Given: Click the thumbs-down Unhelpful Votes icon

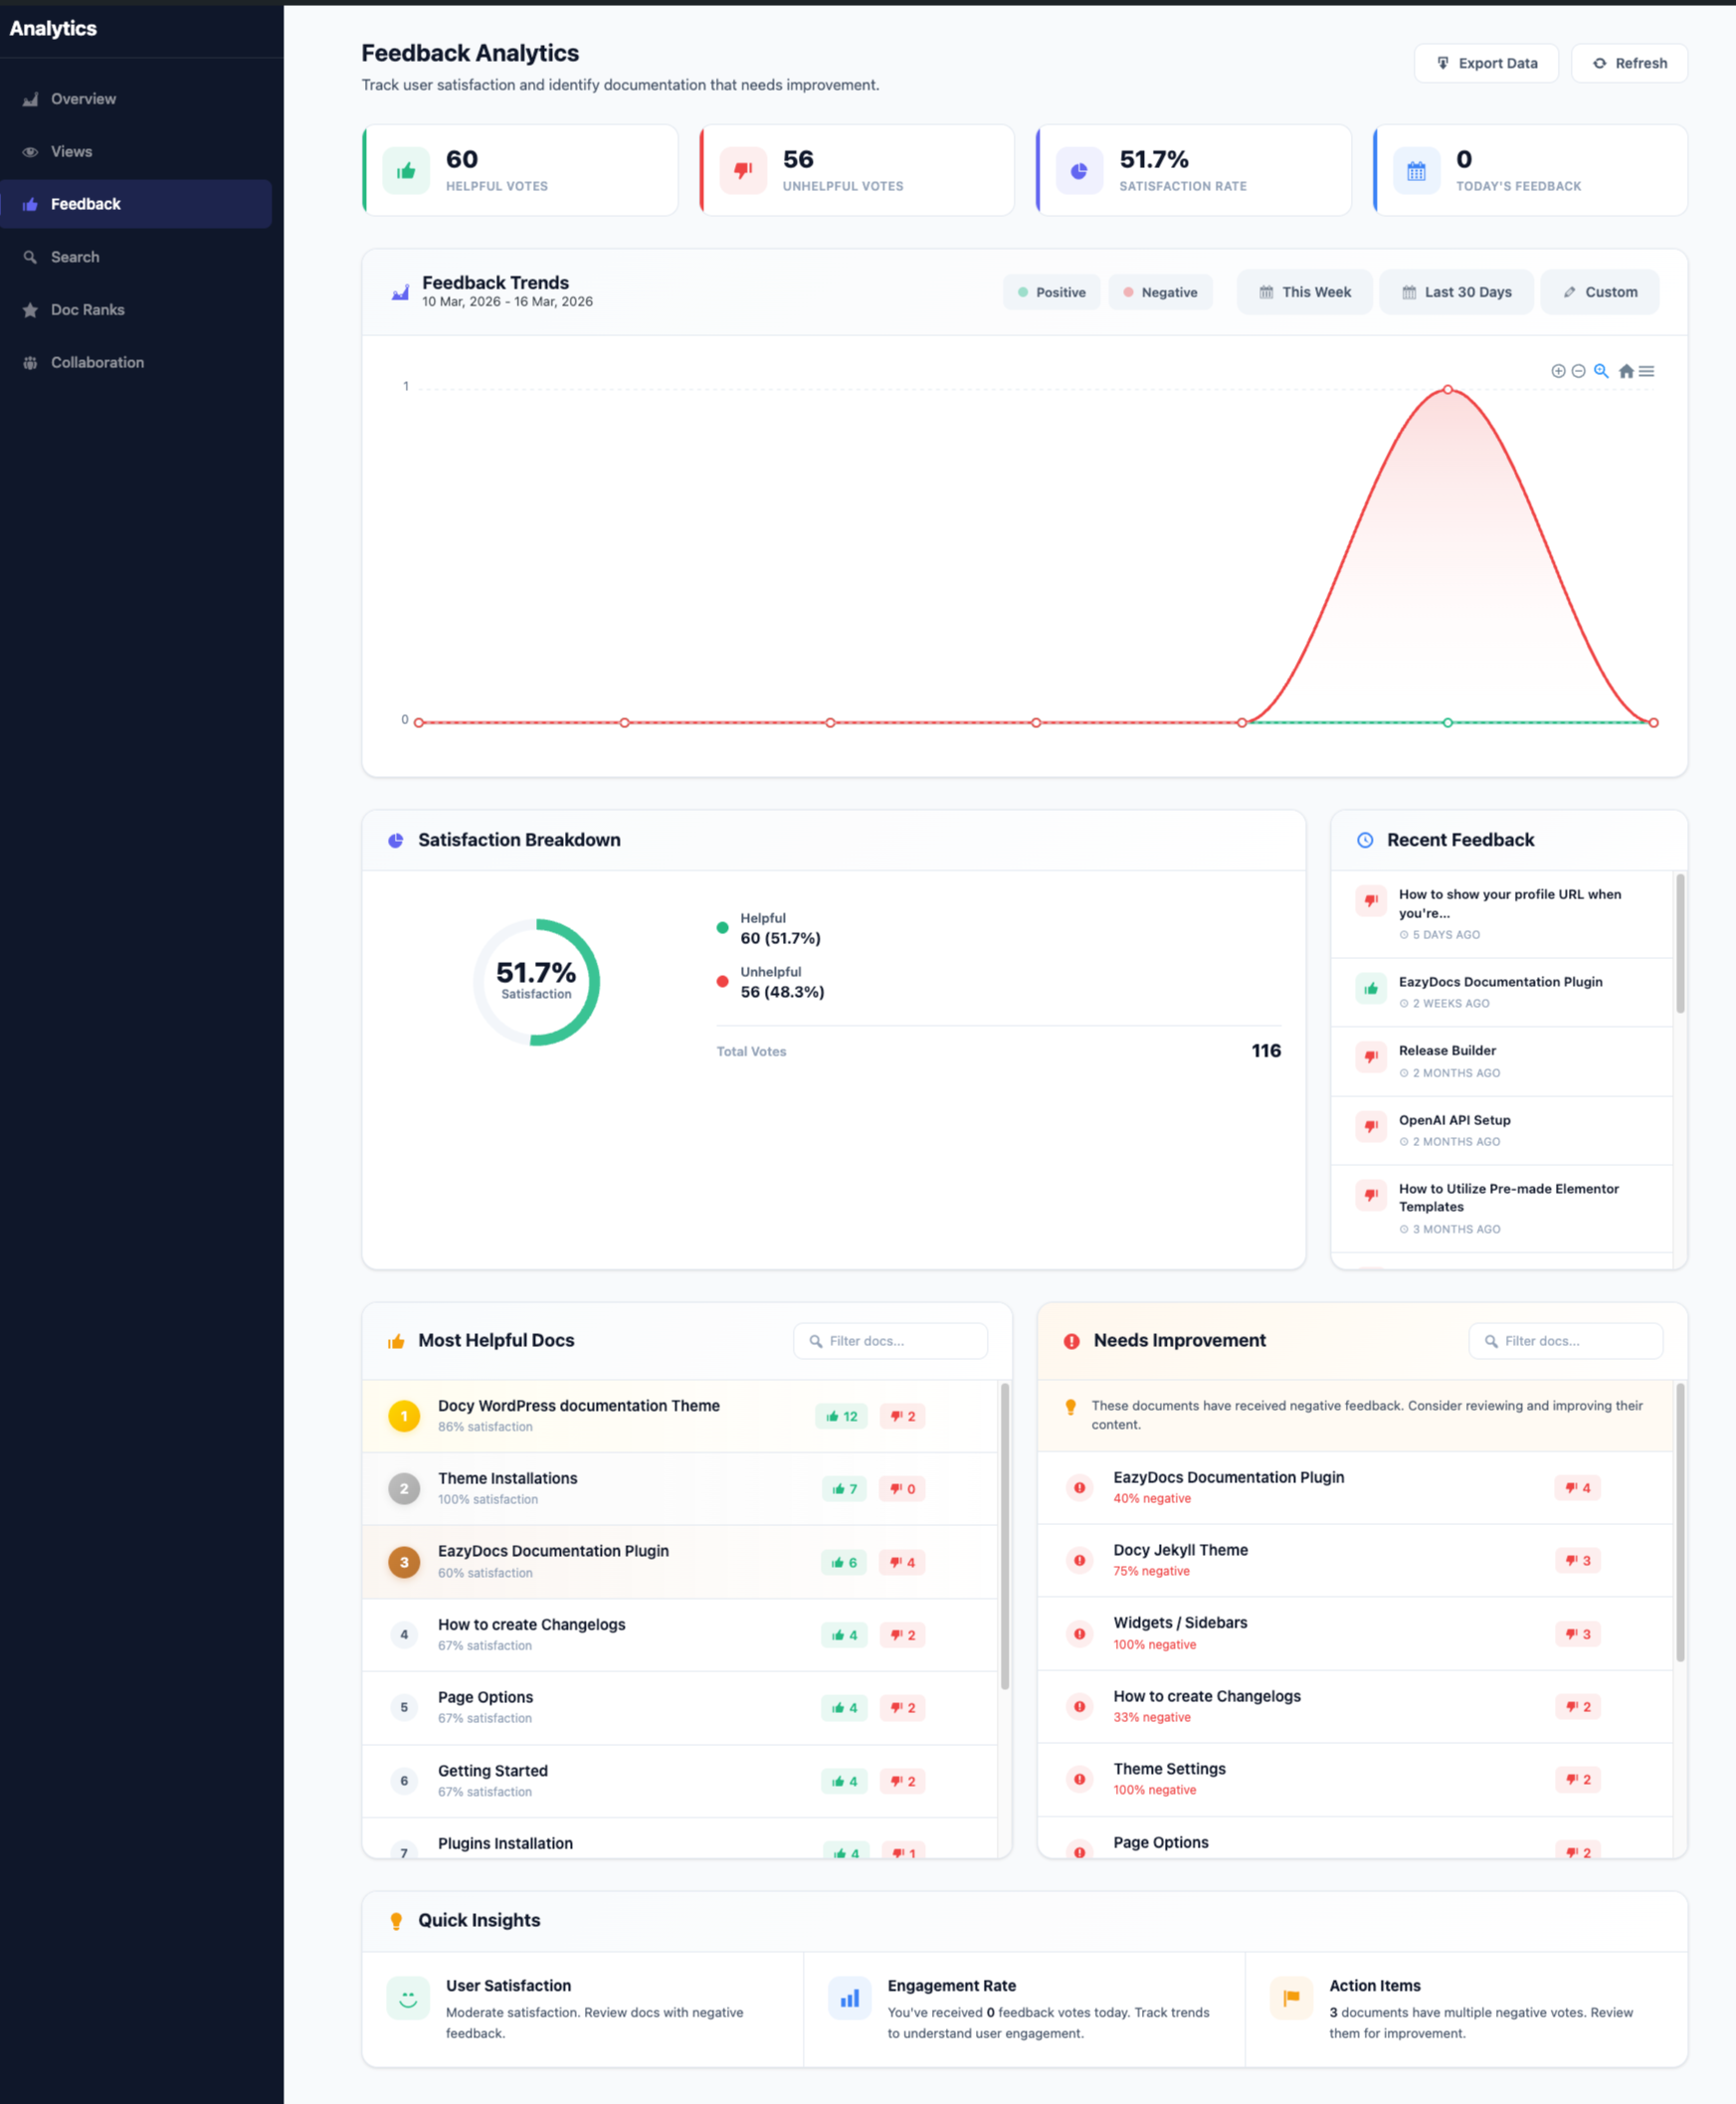Looking at the screenshot, I should (743, 171).
